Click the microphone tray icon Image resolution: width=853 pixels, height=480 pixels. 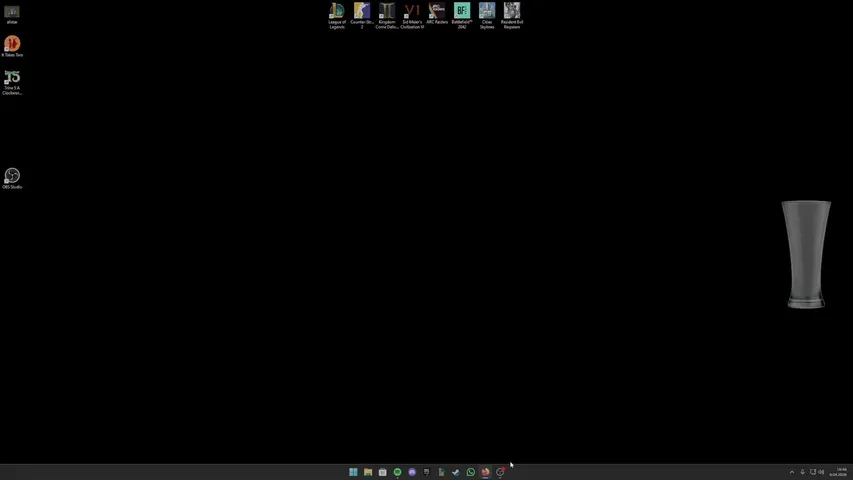click(802, 472)
